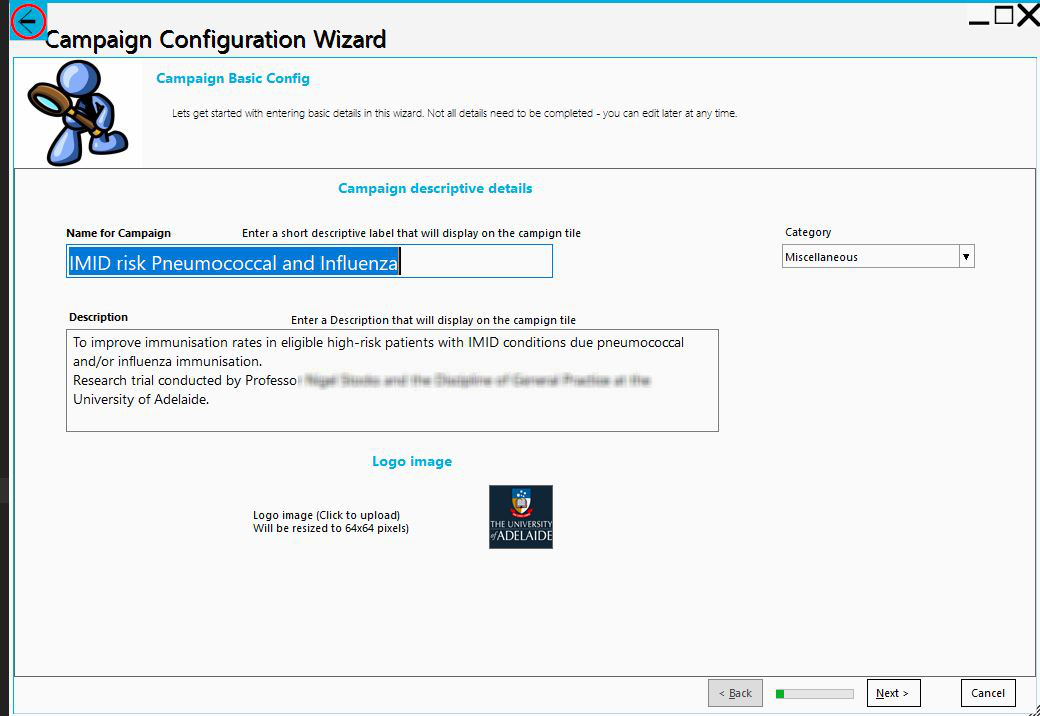This screenshot has height=716, width=1040.
Task: Click the green wizard progress bar
Action: coord(814,693)
